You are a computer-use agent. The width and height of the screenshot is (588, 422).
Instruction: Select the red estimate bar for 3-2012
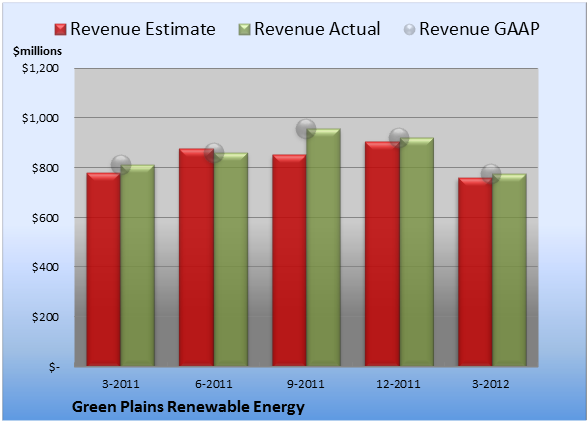(475, 272)
